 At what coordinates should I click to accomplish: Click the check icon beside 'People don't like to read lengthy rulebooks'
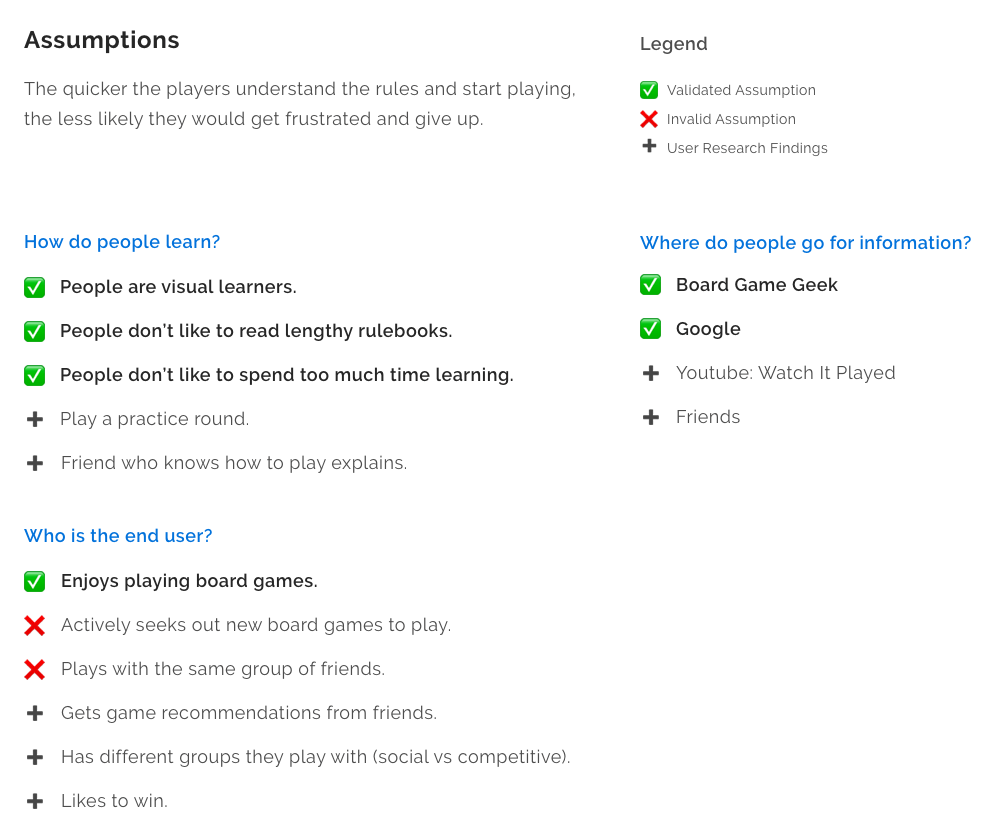(x=34, y=331)
